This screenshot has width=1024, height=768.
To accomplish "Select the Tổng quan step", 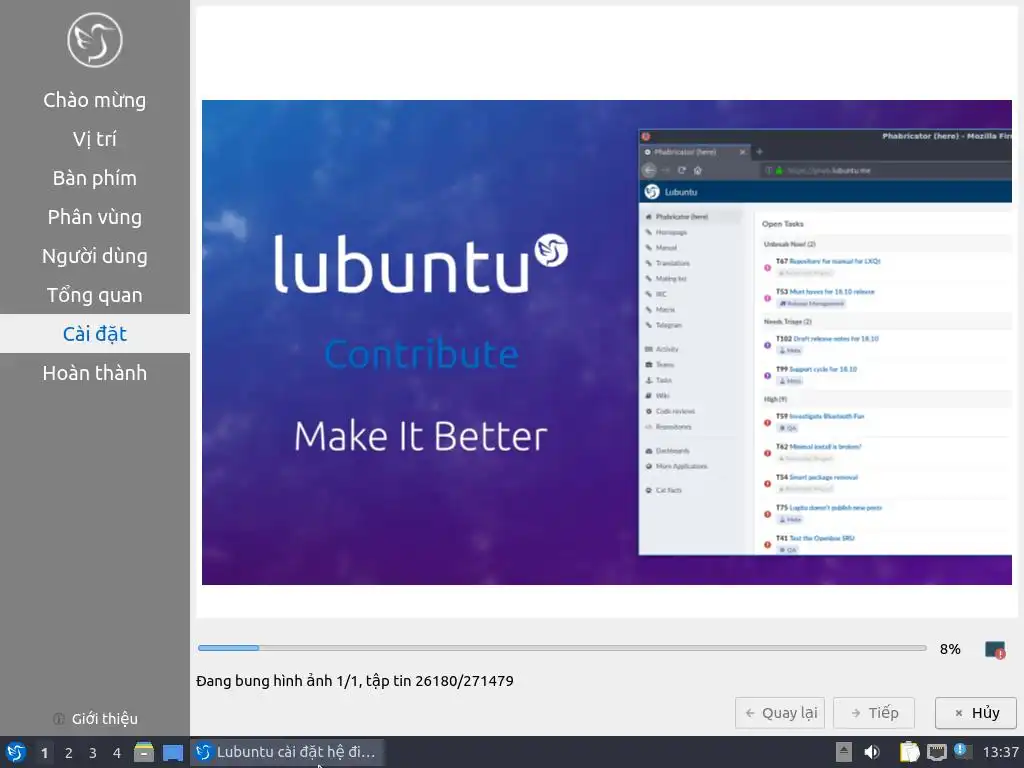I will [x=95, y=295].
